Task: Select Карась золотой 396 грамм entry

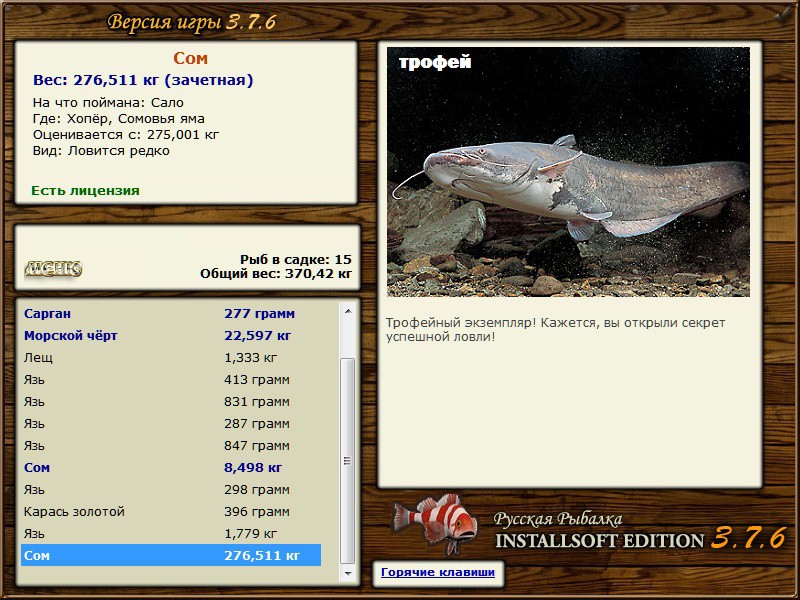Action: 171,511
